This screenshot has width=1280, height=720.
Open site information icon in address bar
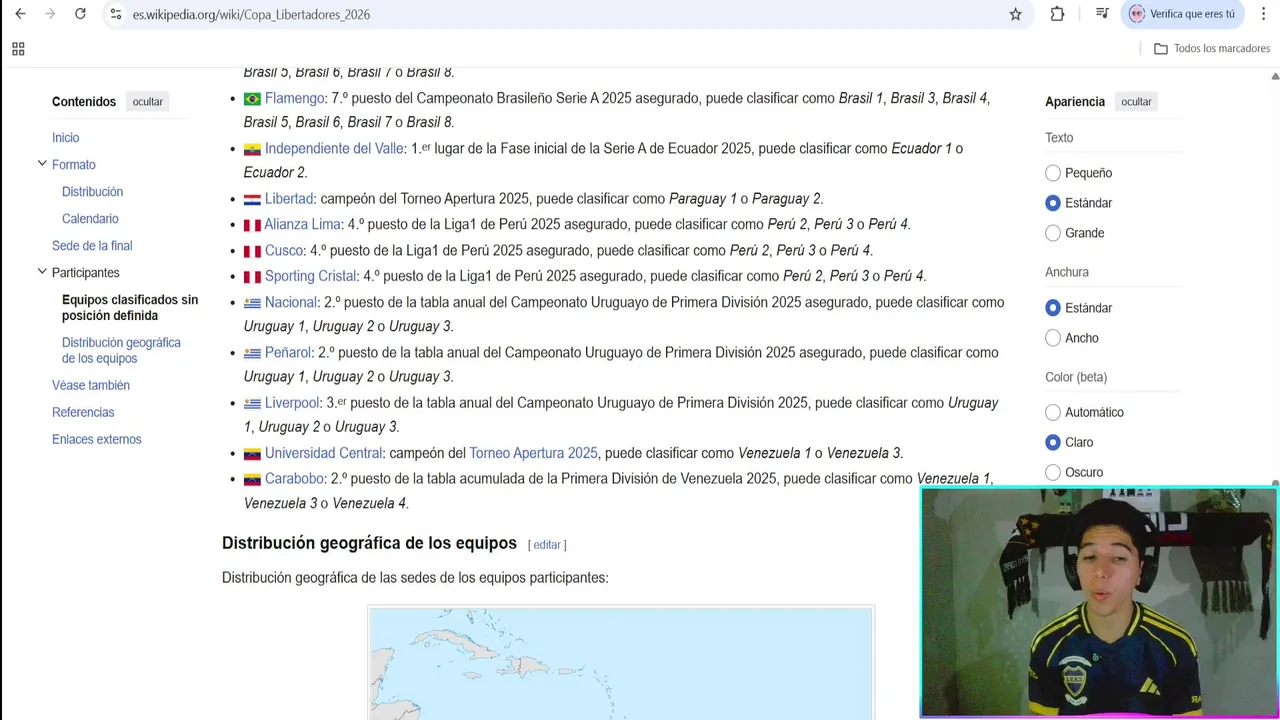116,14
